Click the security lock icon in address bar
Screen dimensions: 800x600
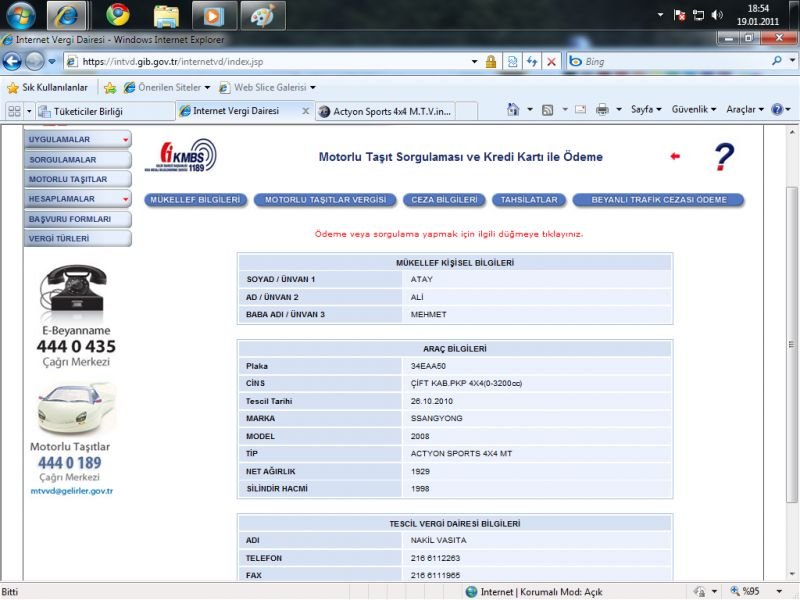(x=490, y=61)
